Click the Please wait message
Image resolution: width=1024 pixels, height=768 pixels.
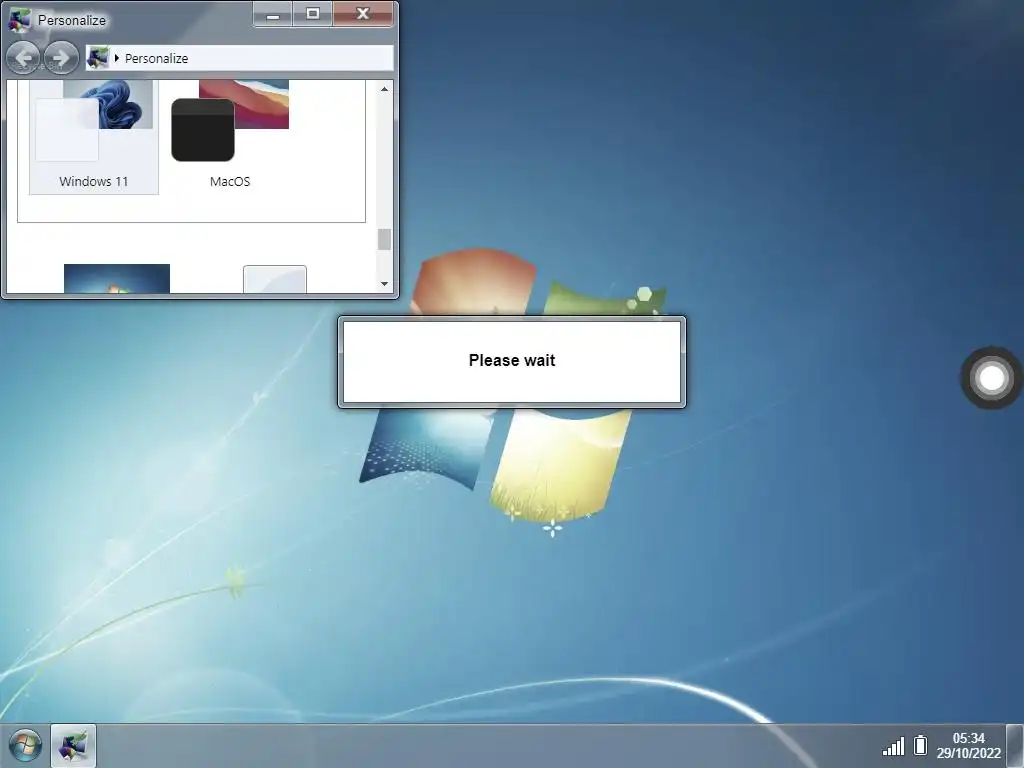[512, 360]
